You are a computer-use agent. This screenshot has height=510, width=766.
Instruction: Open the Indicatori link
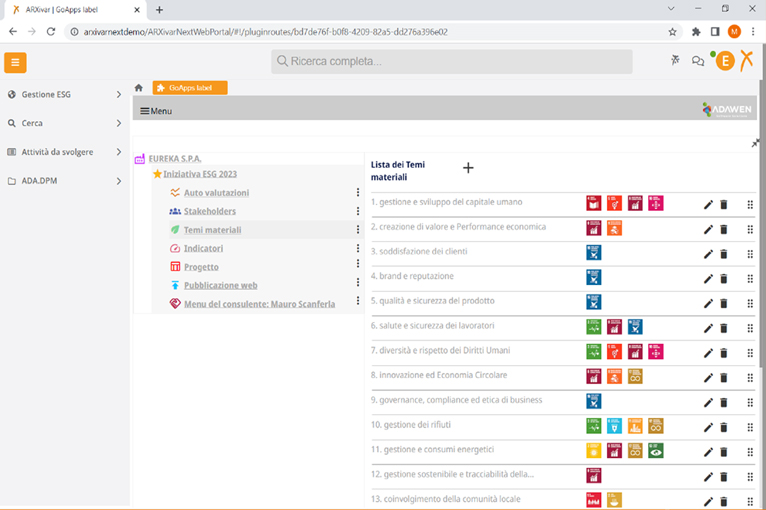click(203, 248)
